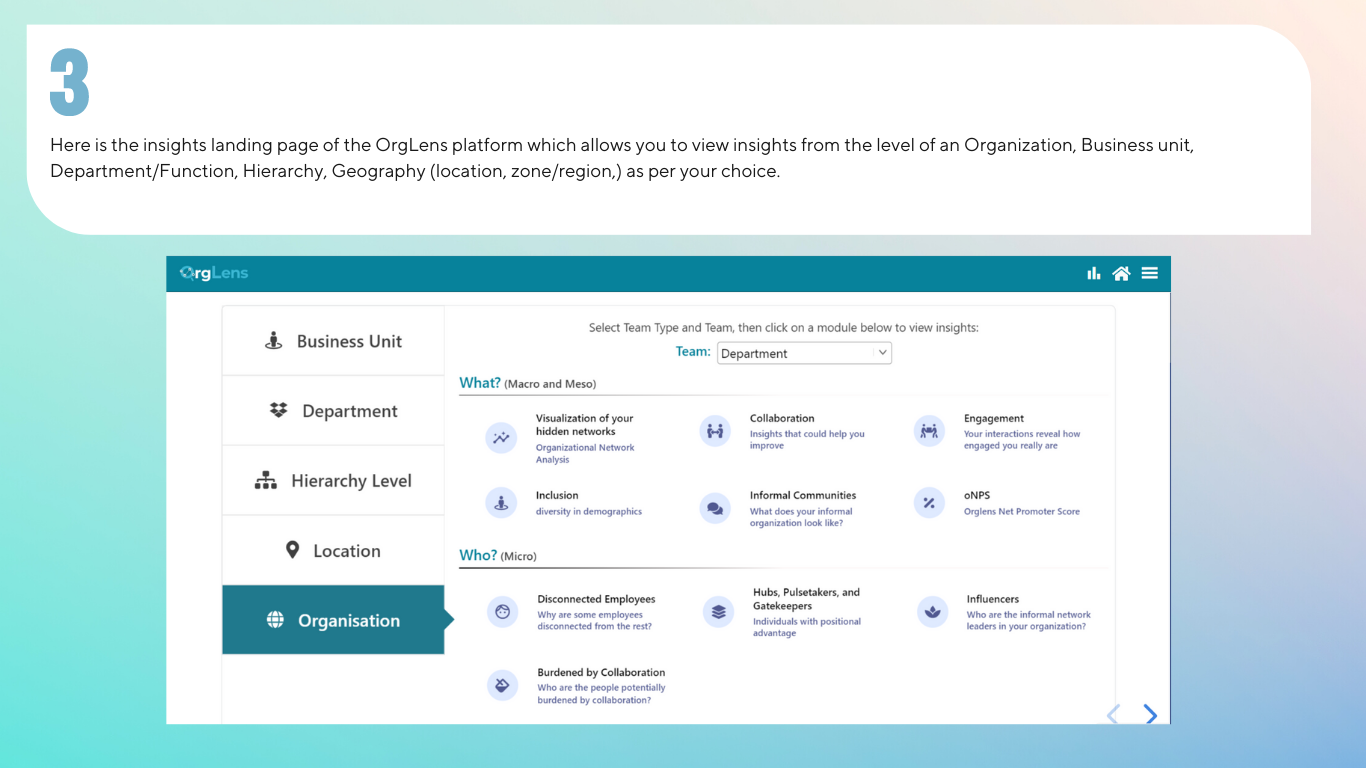The height and width of the screenshot is (768, 1366).
Task: Select the Organisation tab
Action: coord(333,621)
